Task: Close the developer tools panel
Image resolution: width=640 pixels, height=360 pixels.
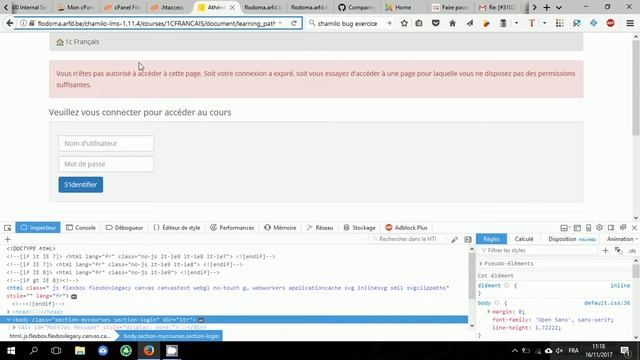Action: tap(634, 228)
